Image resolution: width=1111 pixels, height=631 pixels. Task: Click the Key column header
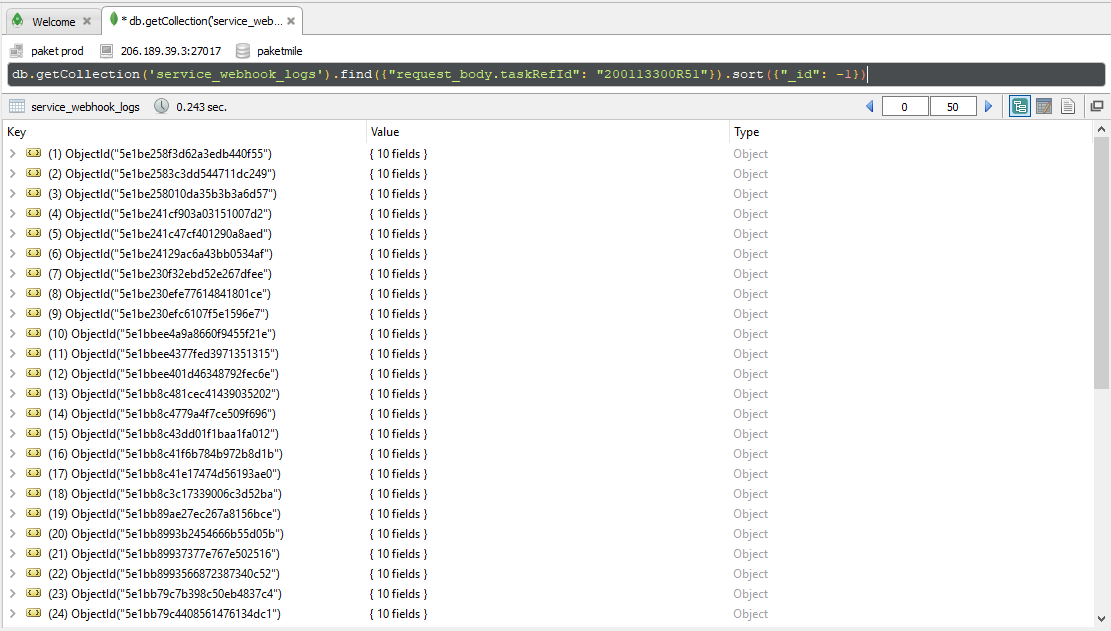tap(184, 132)
